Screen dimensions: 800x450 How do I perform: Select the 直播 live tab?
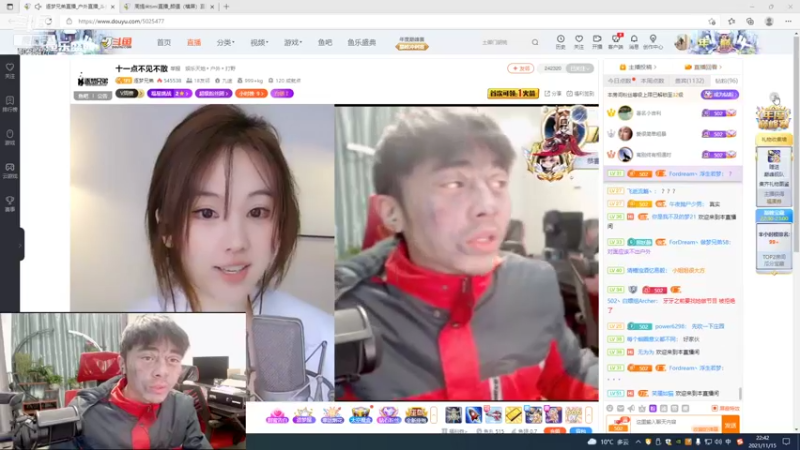[x=194, y=42]
